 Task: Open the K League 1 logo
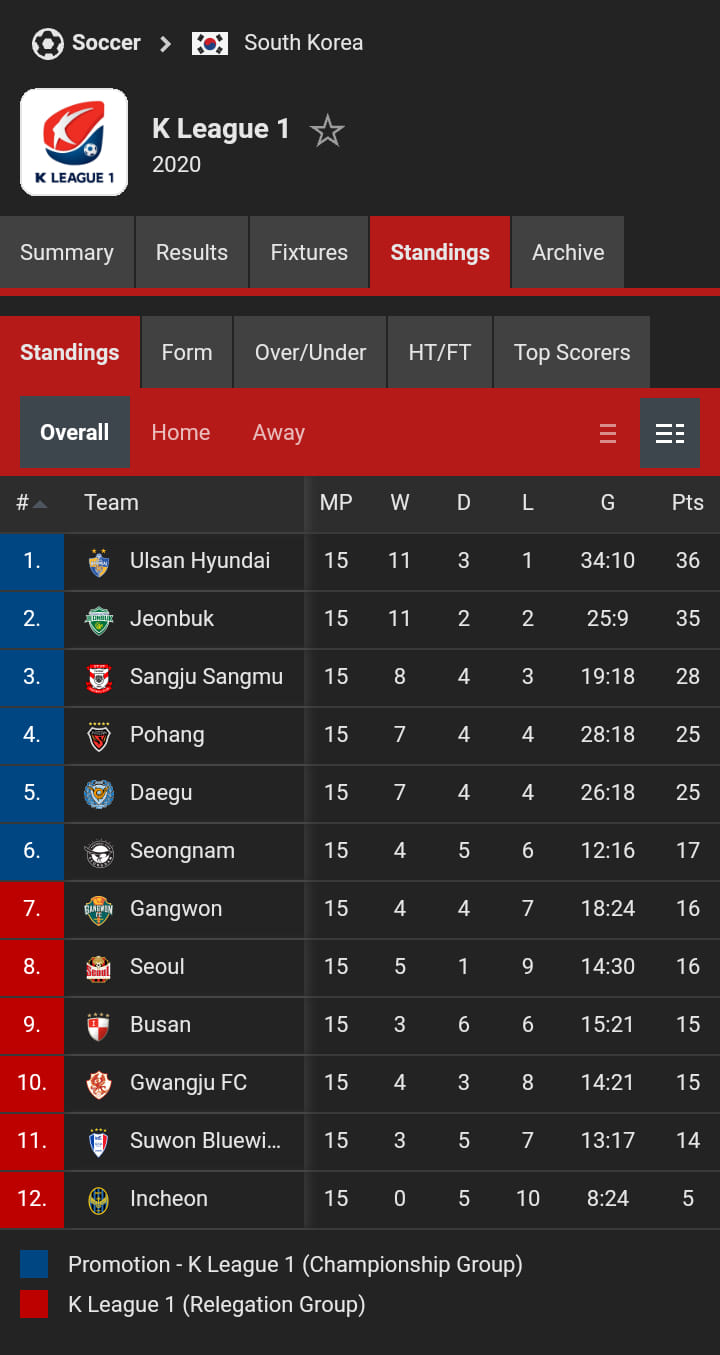tap(74, 142)
